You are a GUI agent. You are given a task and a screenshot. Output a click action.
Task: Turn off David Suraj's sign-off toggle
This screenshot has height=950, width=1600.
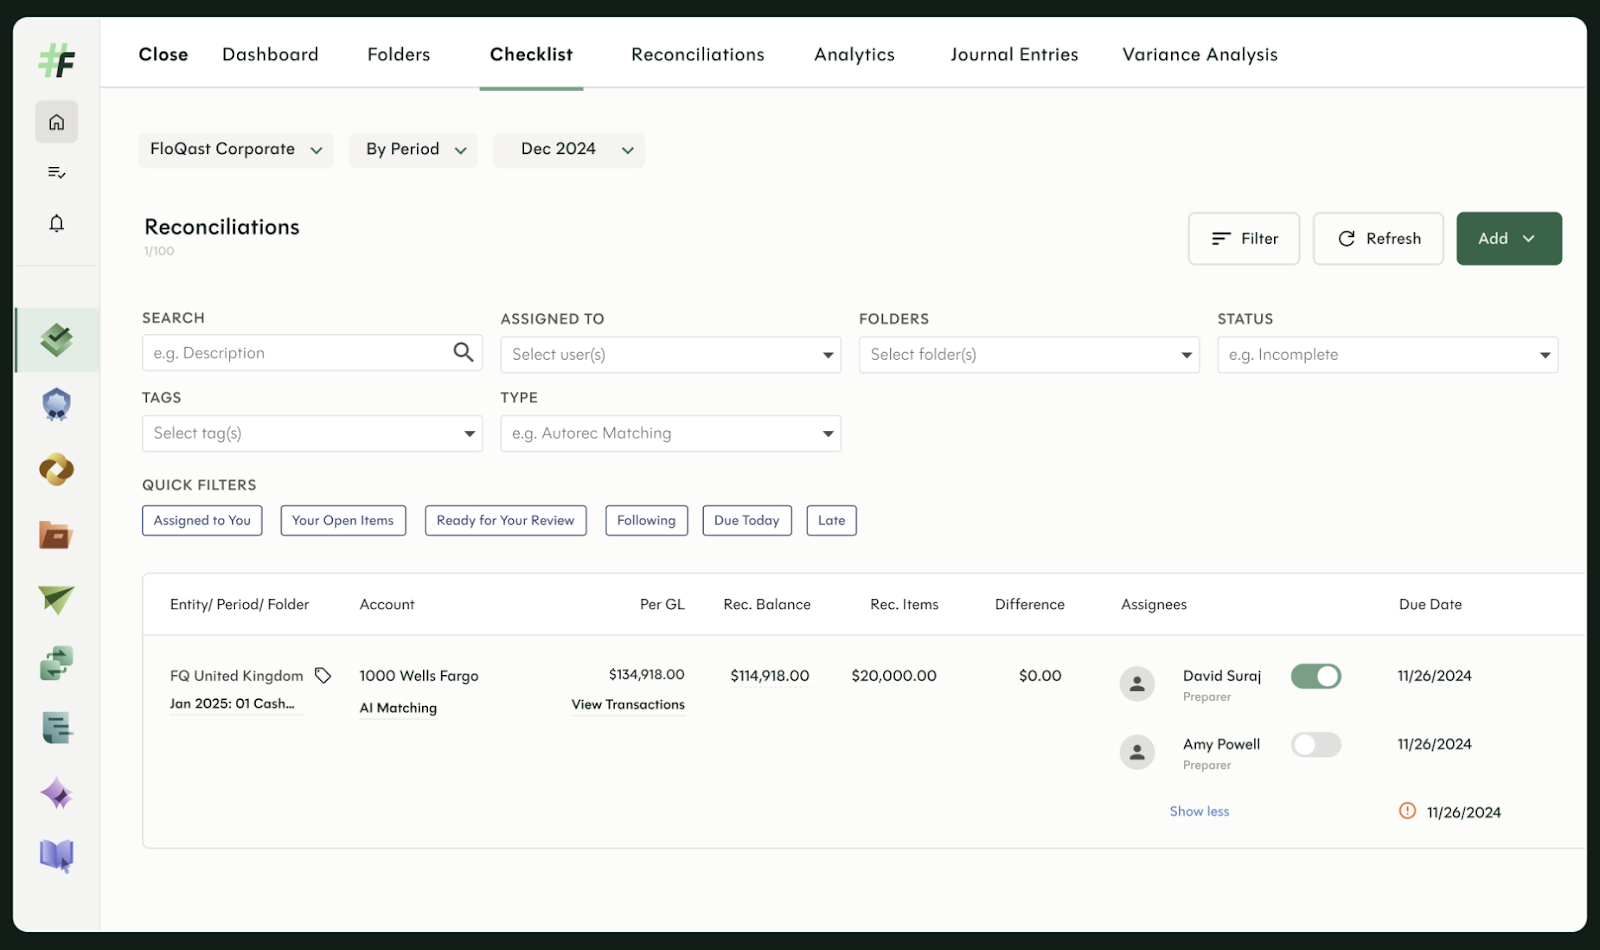[1316, 676]
